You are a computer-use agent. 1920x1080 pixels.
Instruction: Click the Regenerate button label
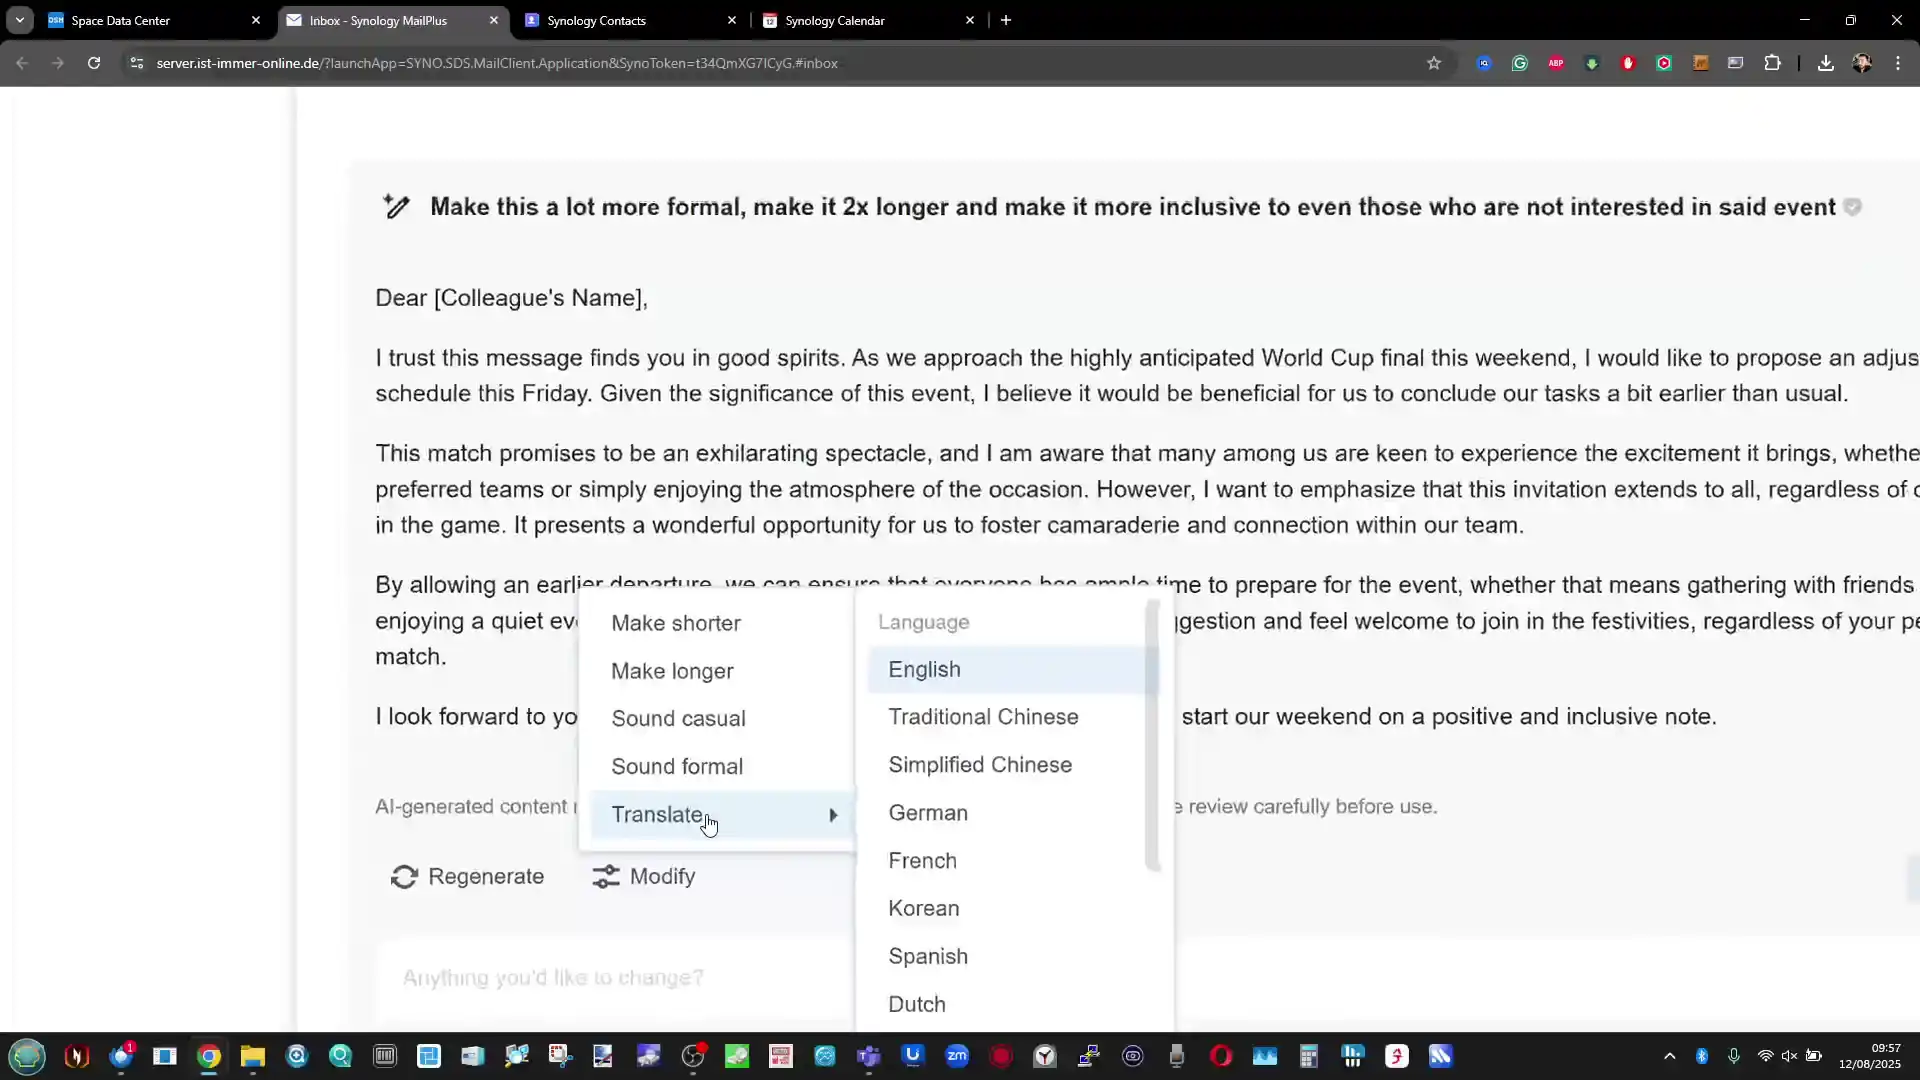tap(486, 877)
